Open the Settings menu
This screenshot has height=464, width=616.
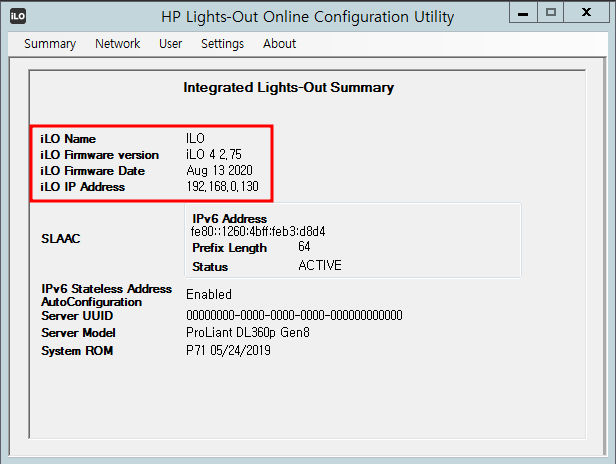(222, 44)
